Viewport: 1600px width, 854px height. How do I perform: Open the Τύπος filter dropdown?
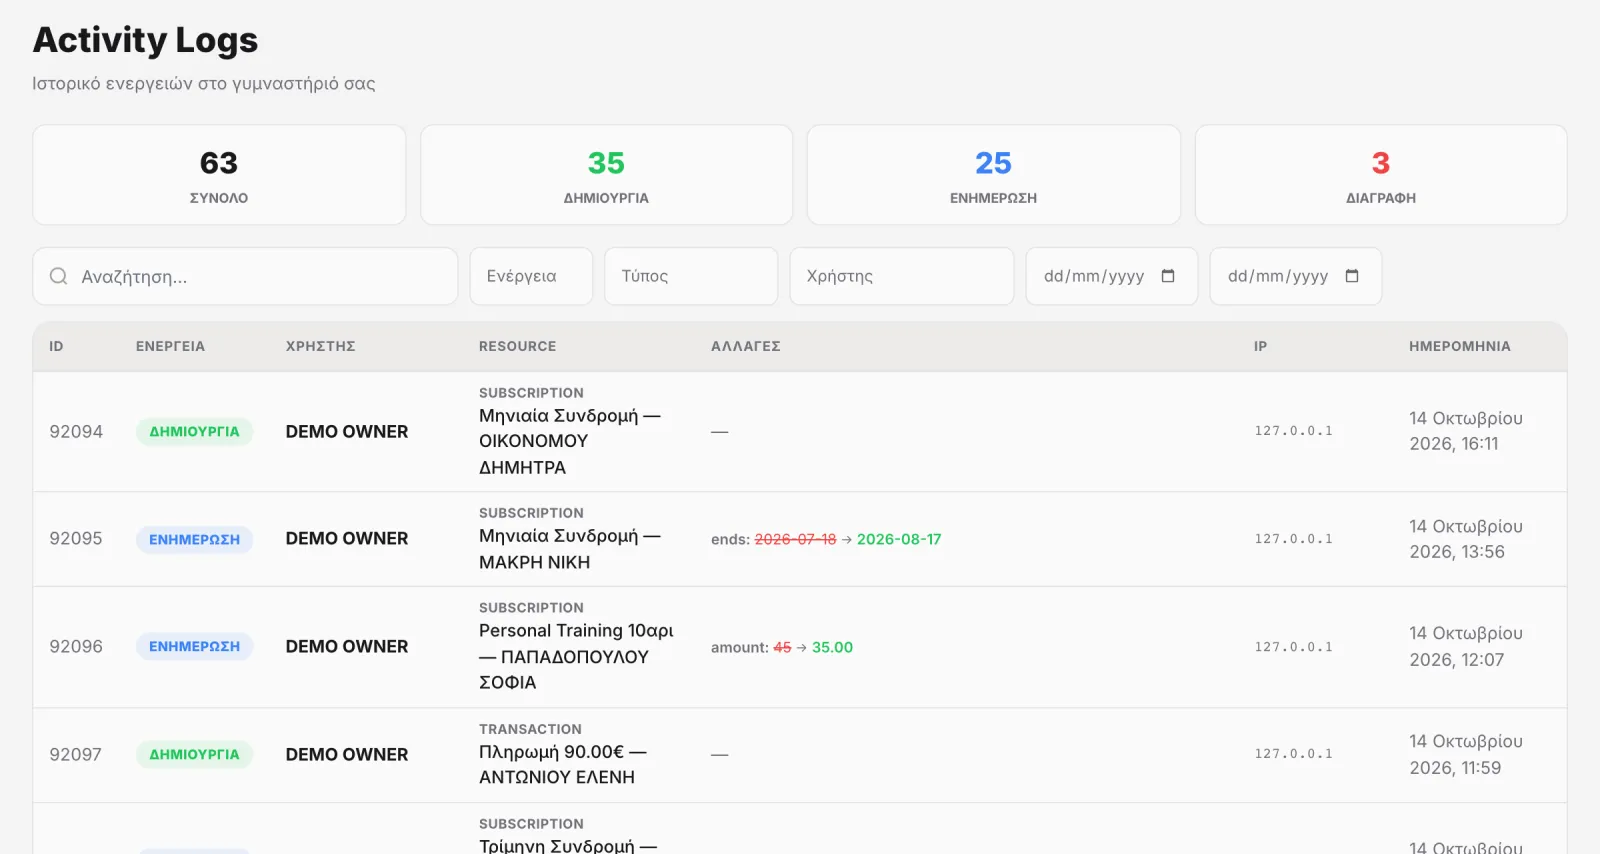[691, 276]
